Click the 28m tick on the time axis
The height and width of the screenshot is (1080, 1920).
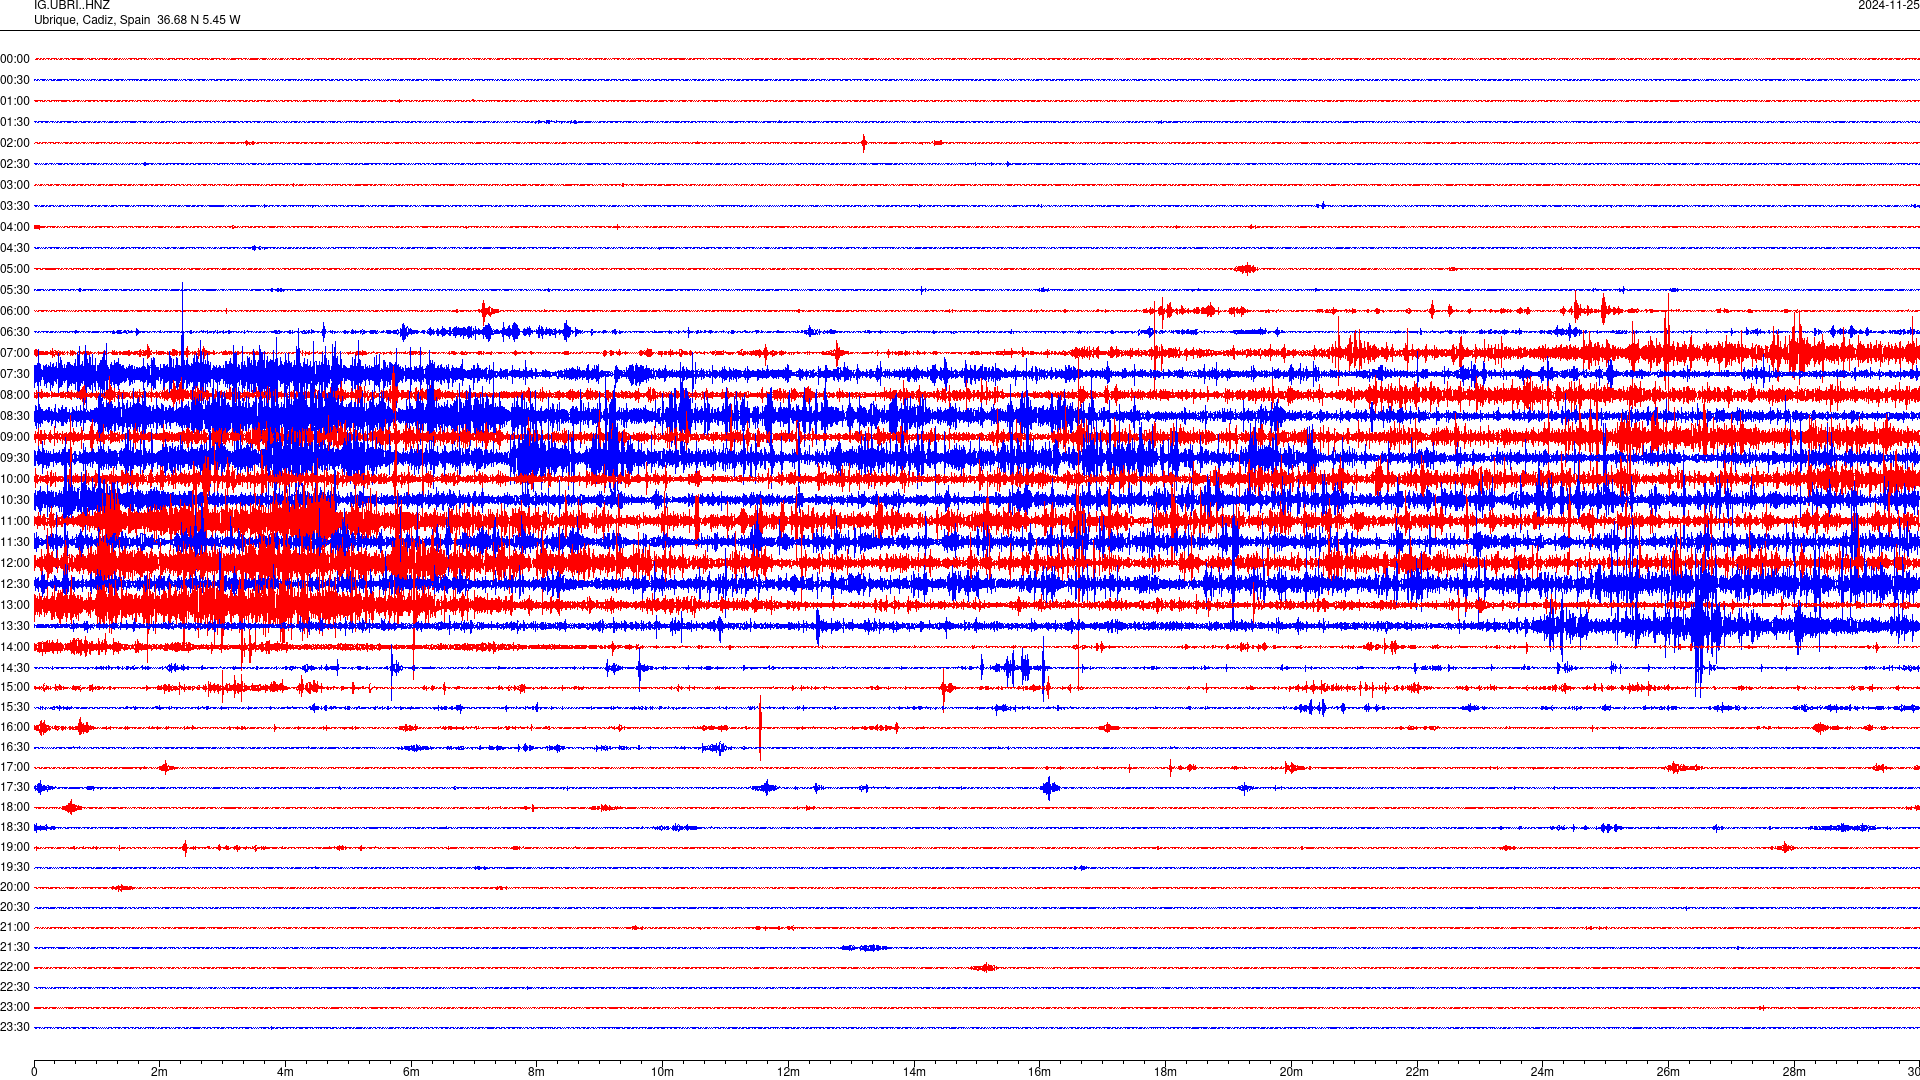(x=1794, y=1072)
